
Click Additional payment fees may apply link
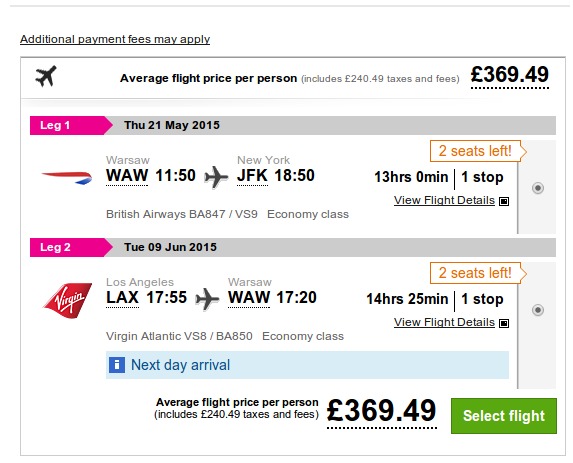point(115,39)
